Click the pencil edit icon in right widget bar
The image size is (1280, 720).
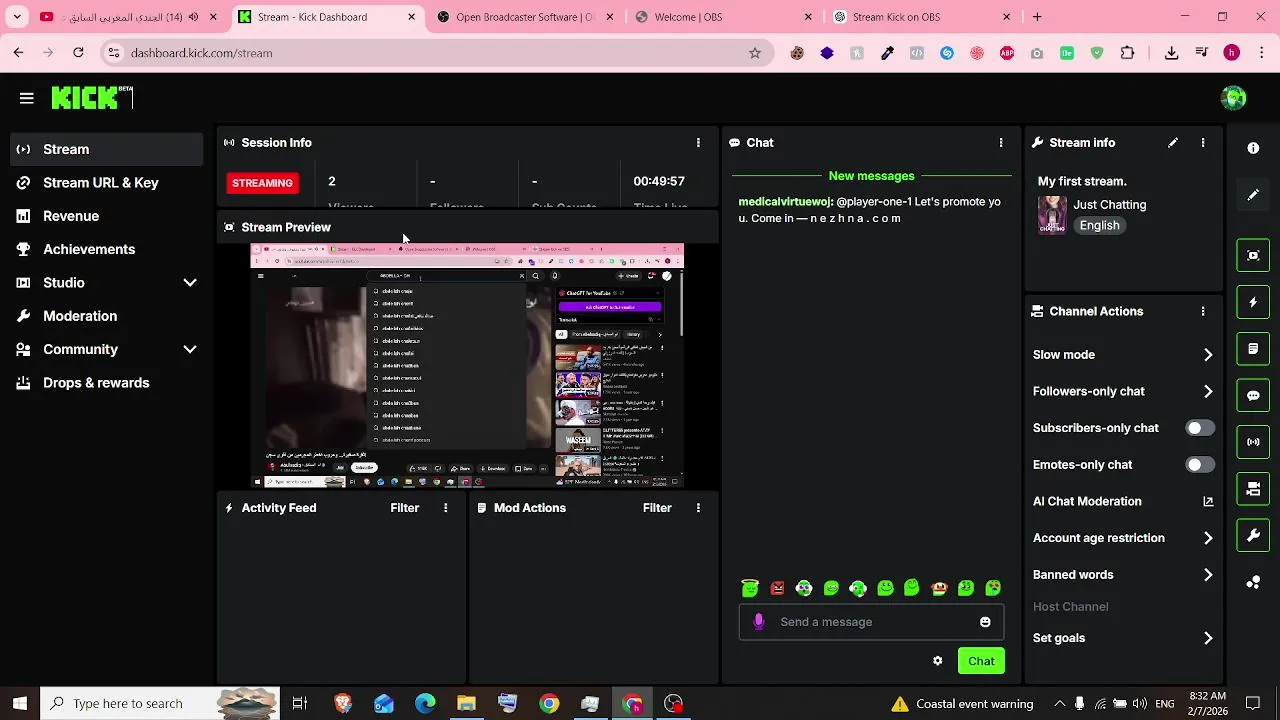(1253, 195)
